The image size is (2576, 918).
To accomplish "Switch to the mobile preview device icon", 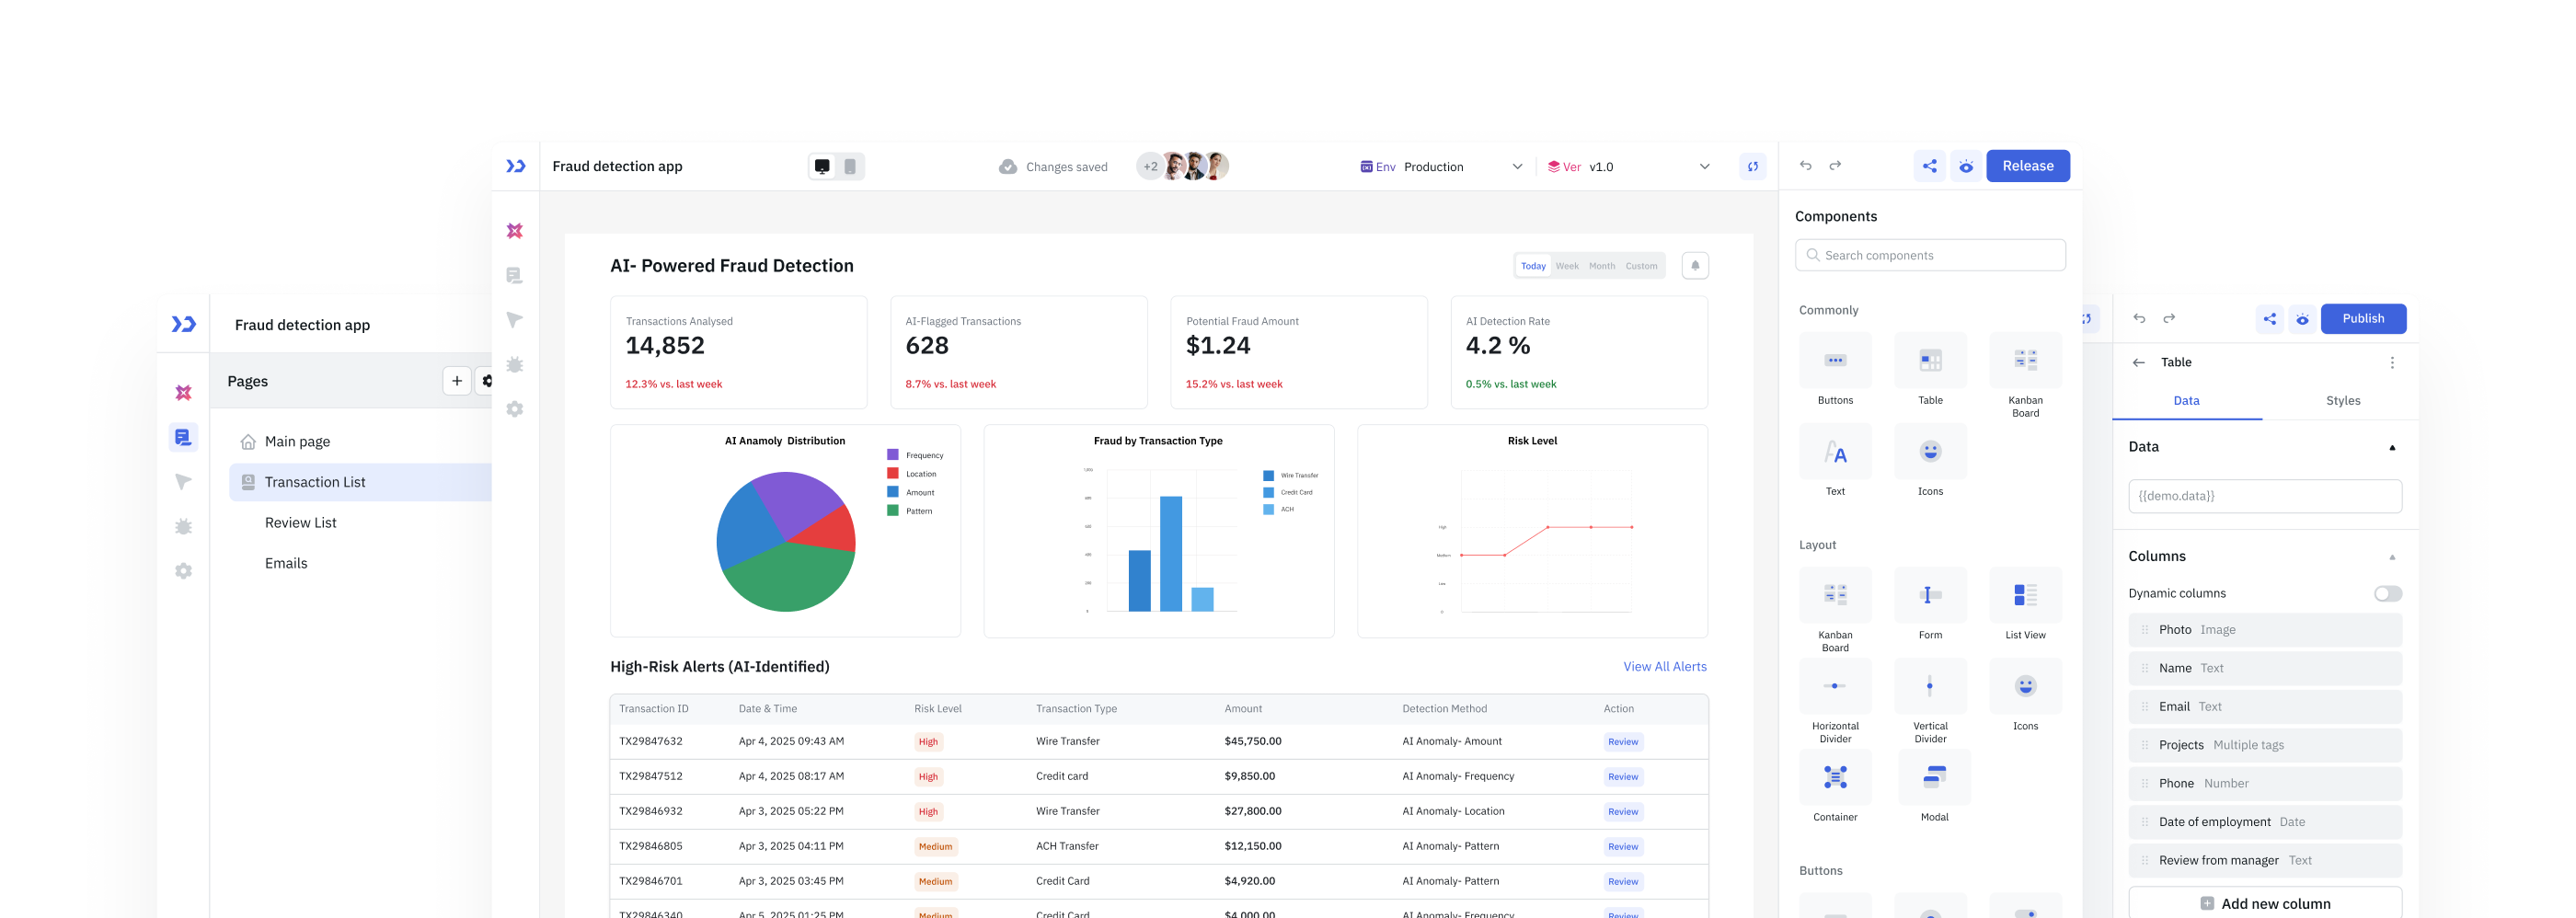I will 849,167.
